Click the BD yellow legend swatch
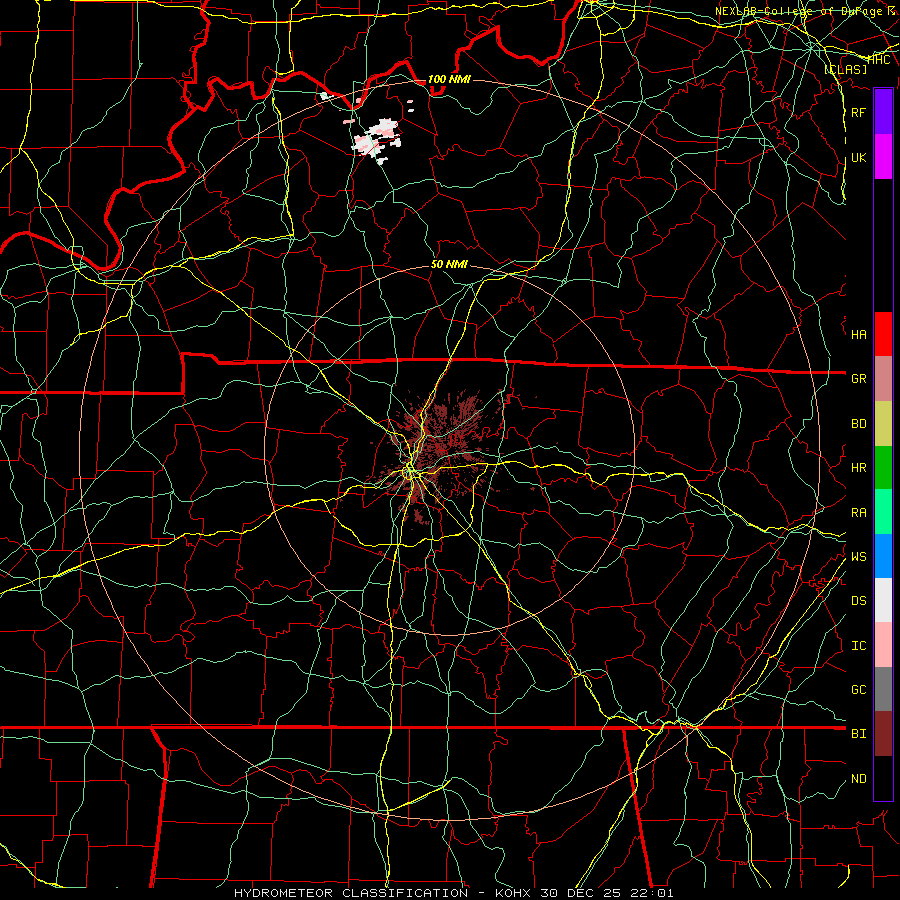900x900 pixels. click(x=883, y=423)
